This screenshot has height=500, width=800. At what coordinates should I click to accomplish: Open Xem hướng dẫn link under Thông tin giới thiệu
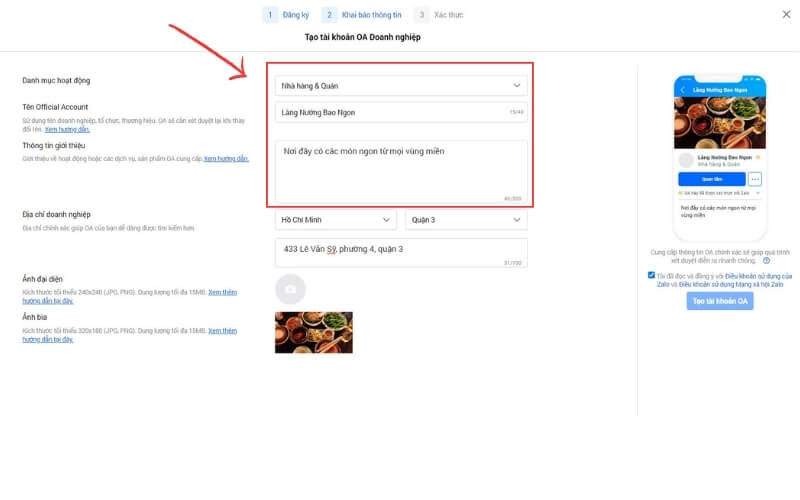tap(226, 159)
